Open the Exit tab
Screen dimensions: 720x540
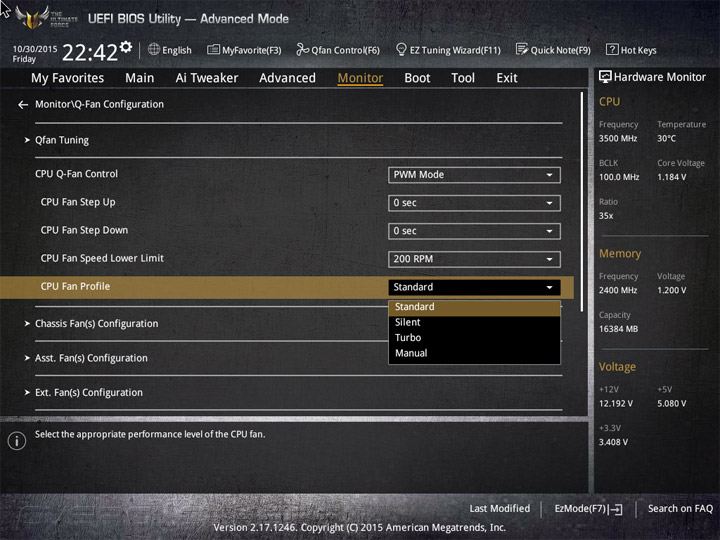(x=506, y=78)
